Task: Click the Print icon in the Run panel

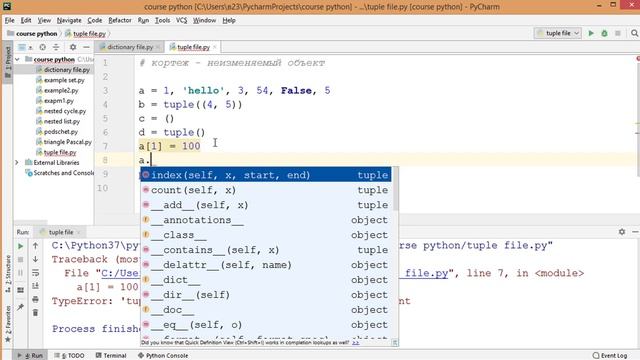Action: (36, 299)
